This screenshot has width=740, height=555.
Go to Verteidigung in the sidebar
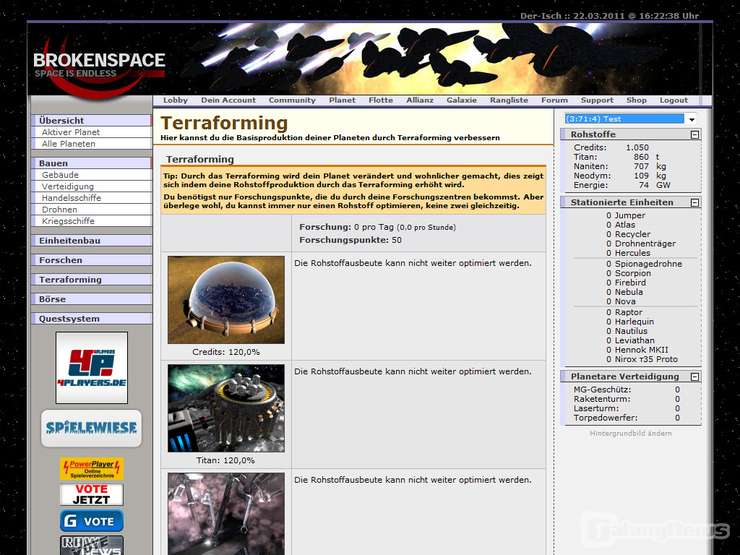(x=92, y=186)
